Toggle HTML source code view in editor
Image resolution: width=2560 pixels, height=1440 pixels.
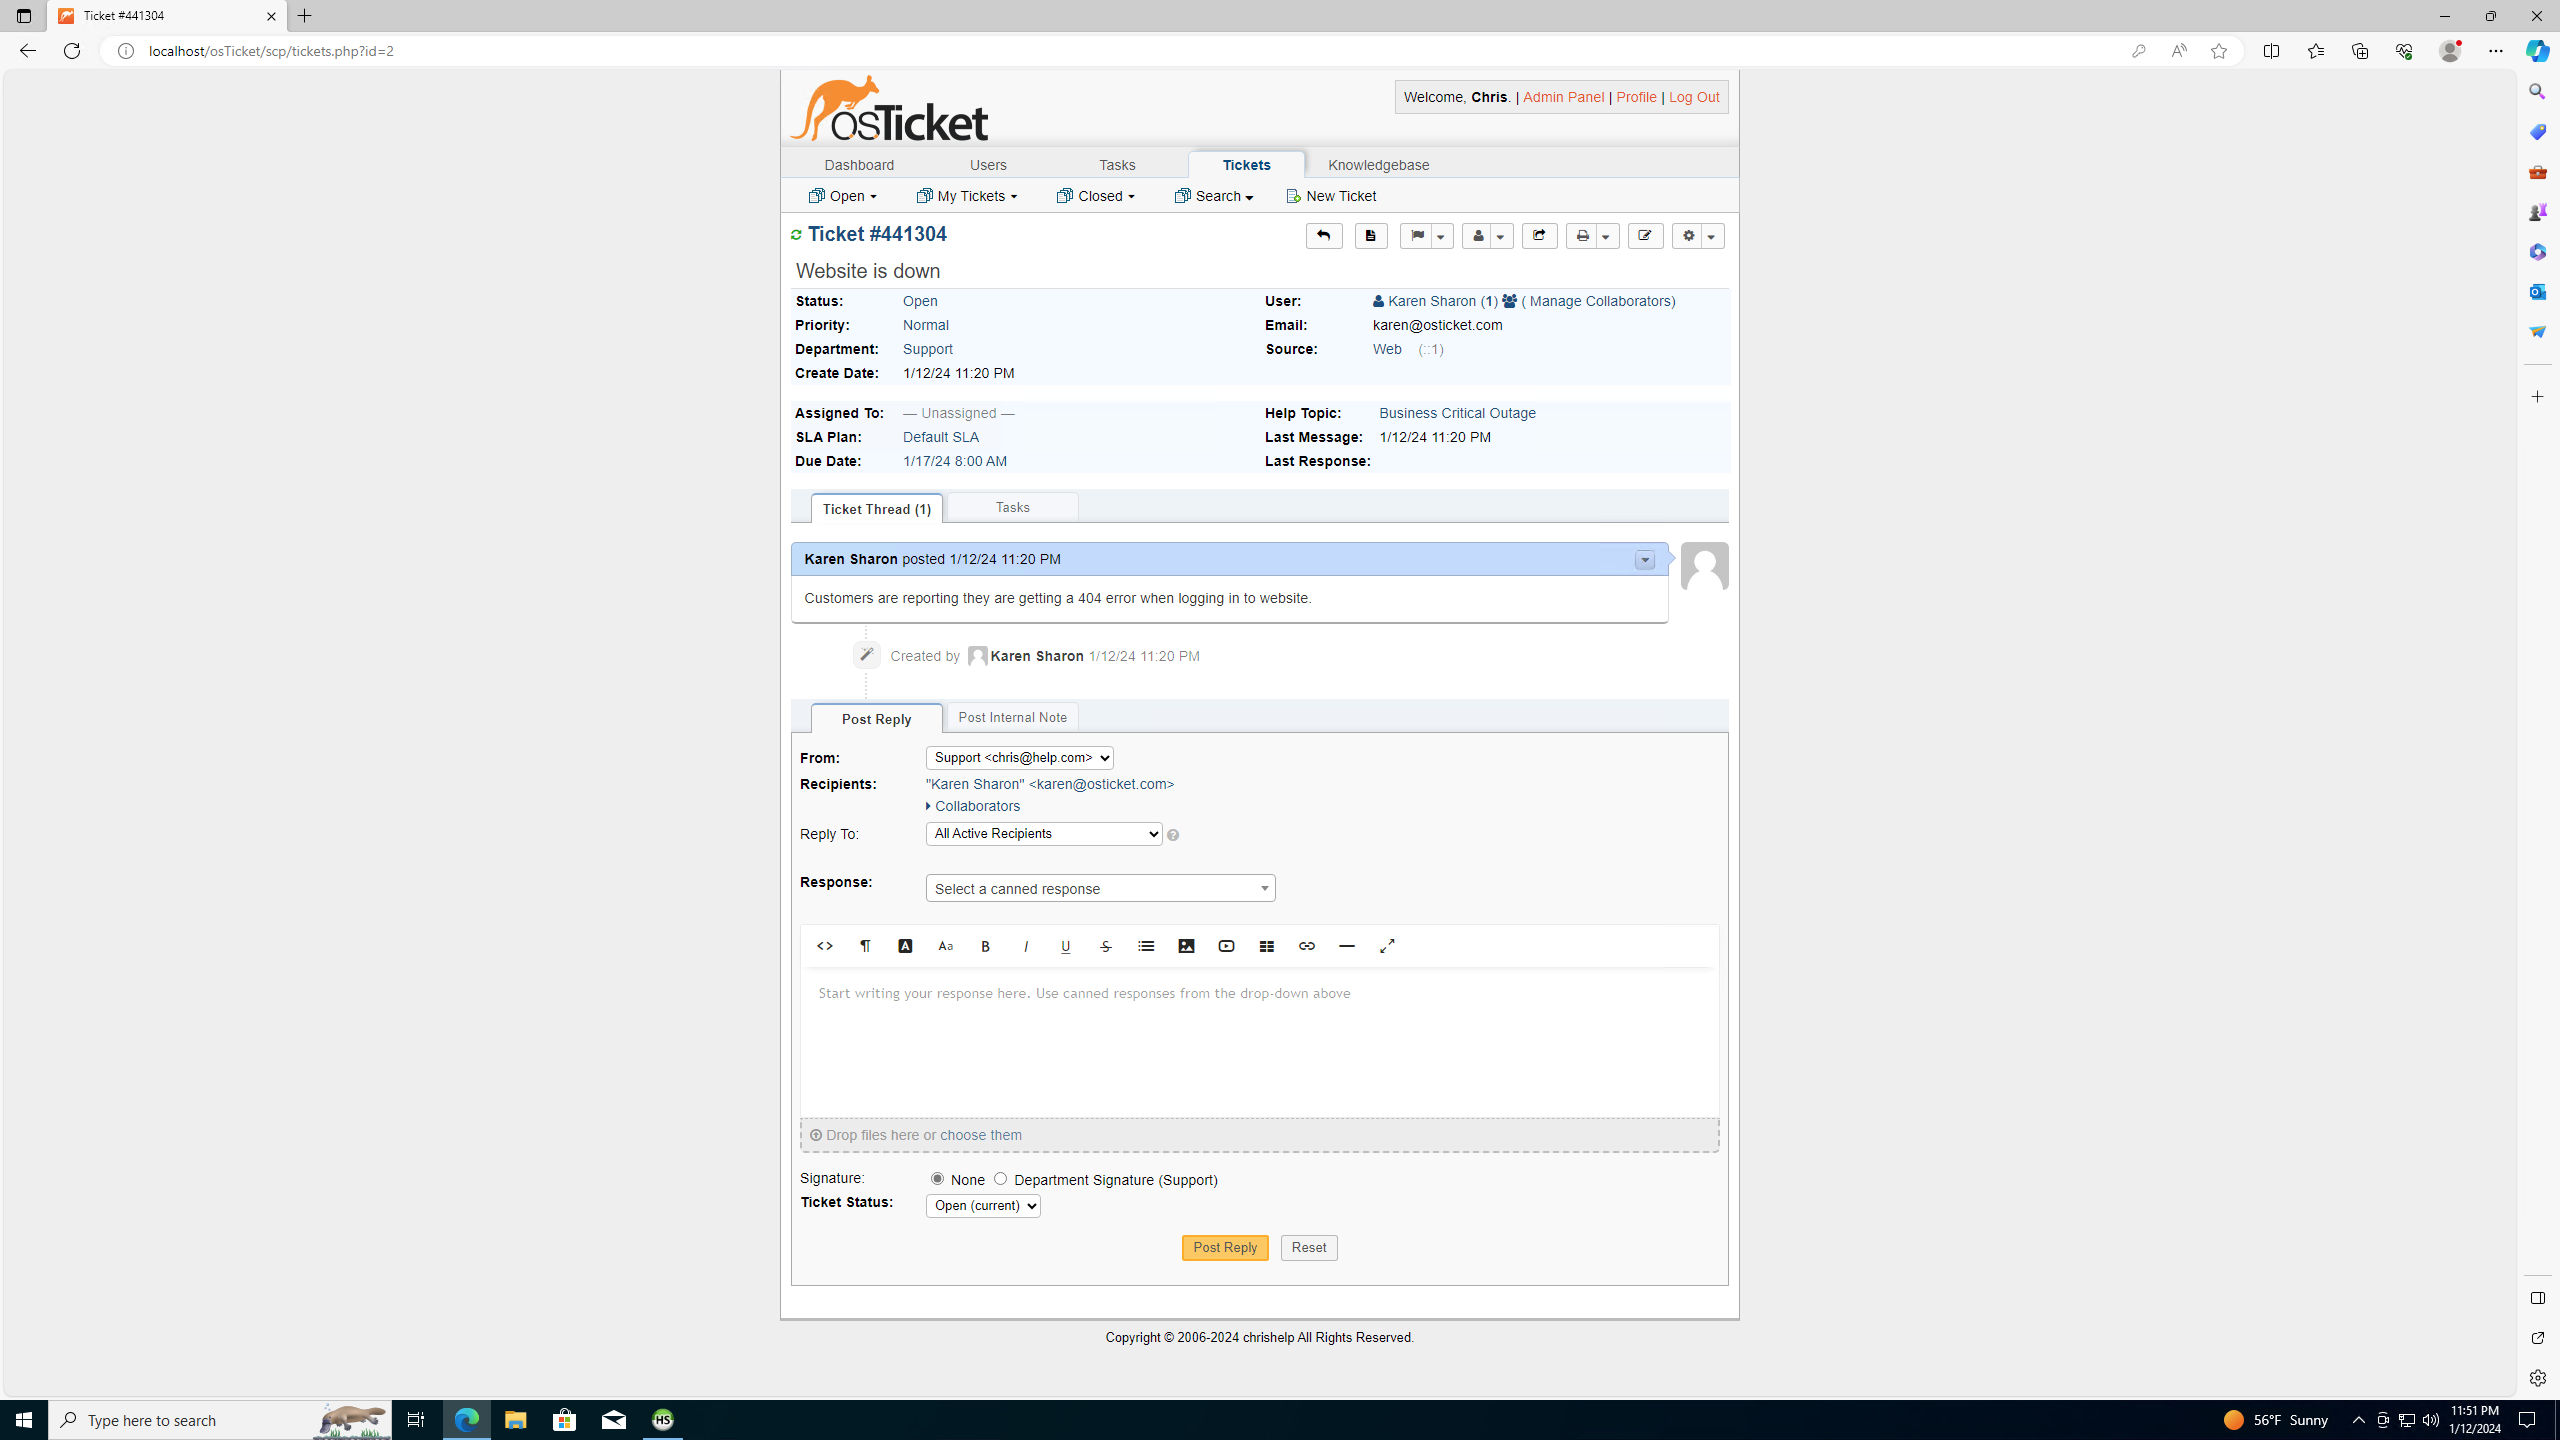click(825, 946)
